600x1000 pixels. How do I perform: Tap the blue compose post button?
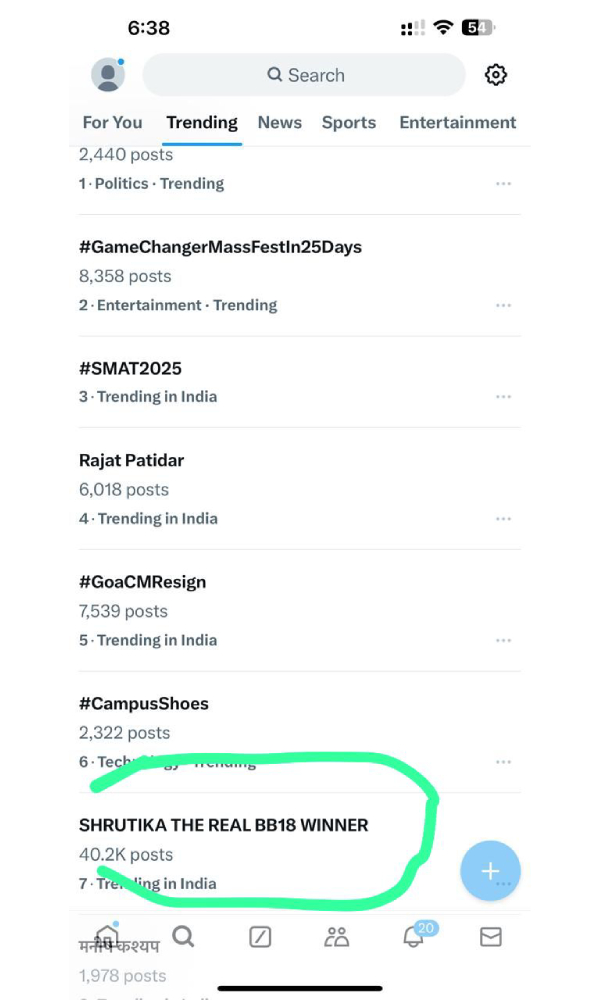pos(490,871)
